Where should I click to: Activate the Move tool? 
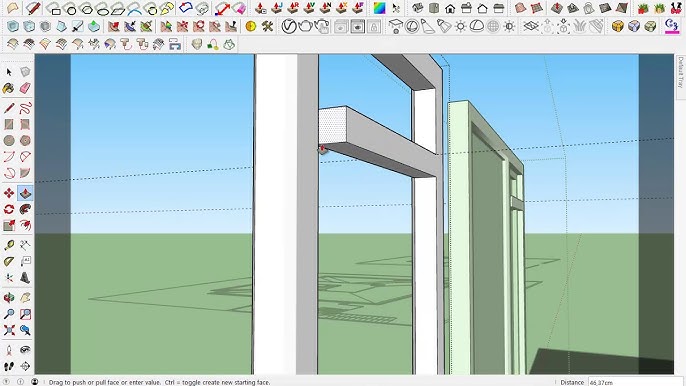9,193
